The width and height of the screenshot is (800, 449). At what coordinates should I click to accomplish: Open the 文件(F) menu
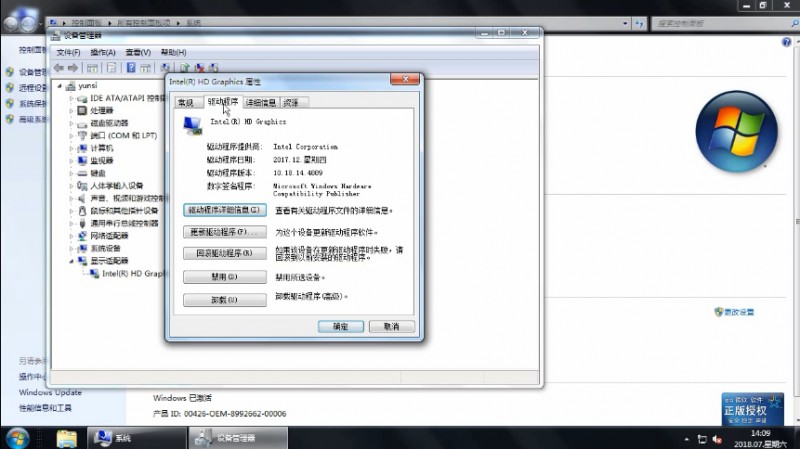tap(68, 53)
